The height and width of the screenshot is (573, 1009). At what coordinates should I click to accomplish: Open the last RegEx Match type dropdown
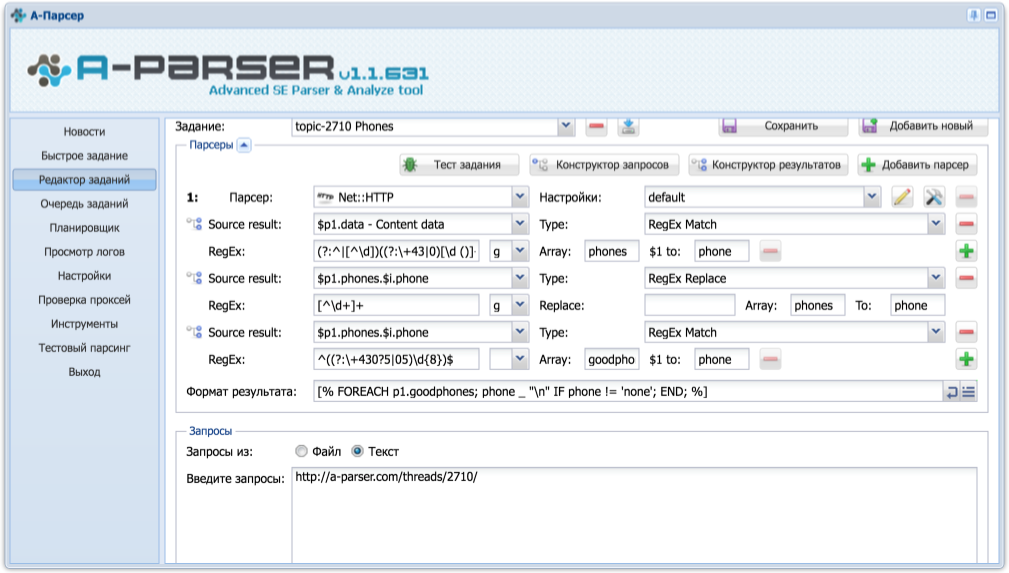click(x=936, y=332)
